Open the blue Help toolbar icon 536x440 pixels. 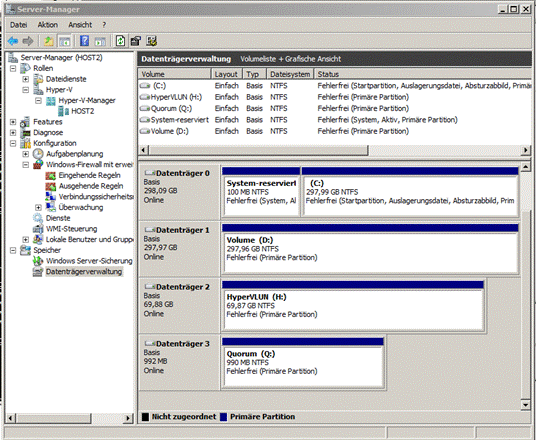click(x=84, y=41)
